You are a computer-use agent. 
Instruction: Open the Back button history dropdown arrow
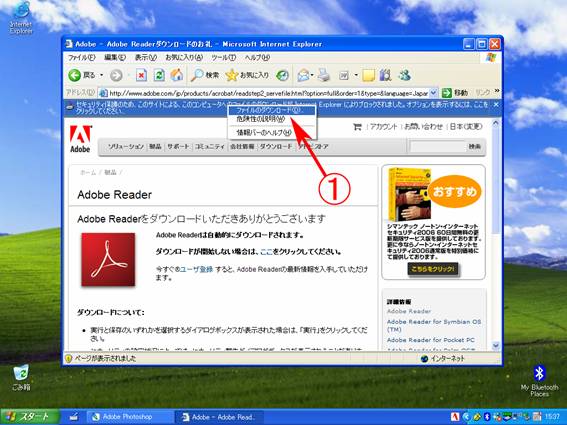(x=102, y=75)
